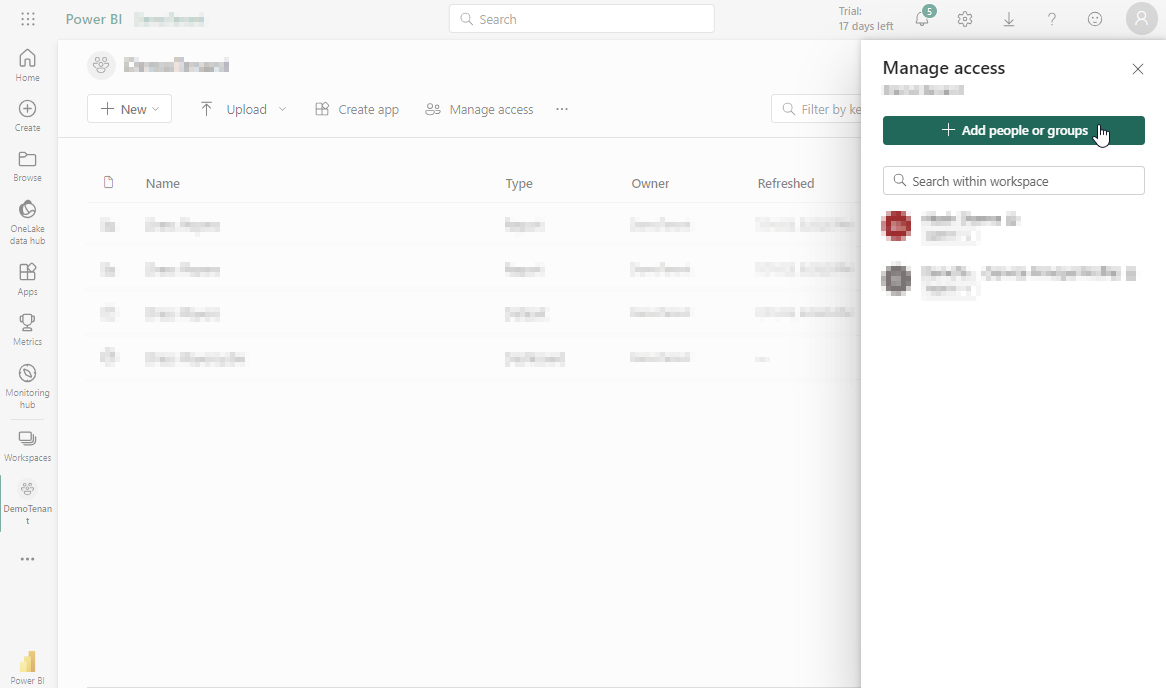Open the help question mark
This screenshot has width=1166, height=688.
(1051, 19)
